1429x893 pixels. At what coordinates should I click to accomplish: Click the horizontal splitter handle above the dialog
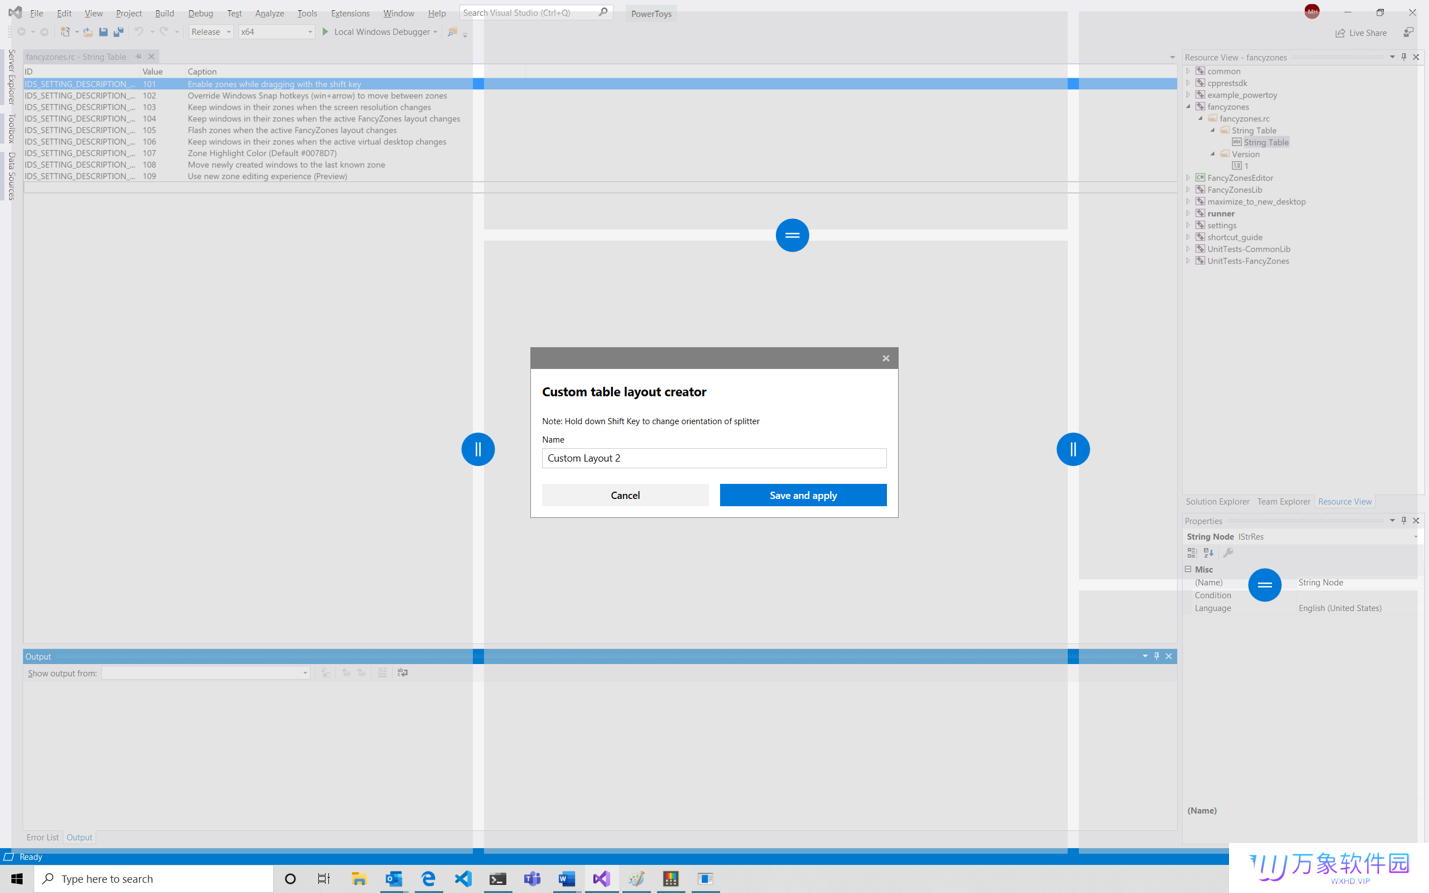tap(792, 235)
